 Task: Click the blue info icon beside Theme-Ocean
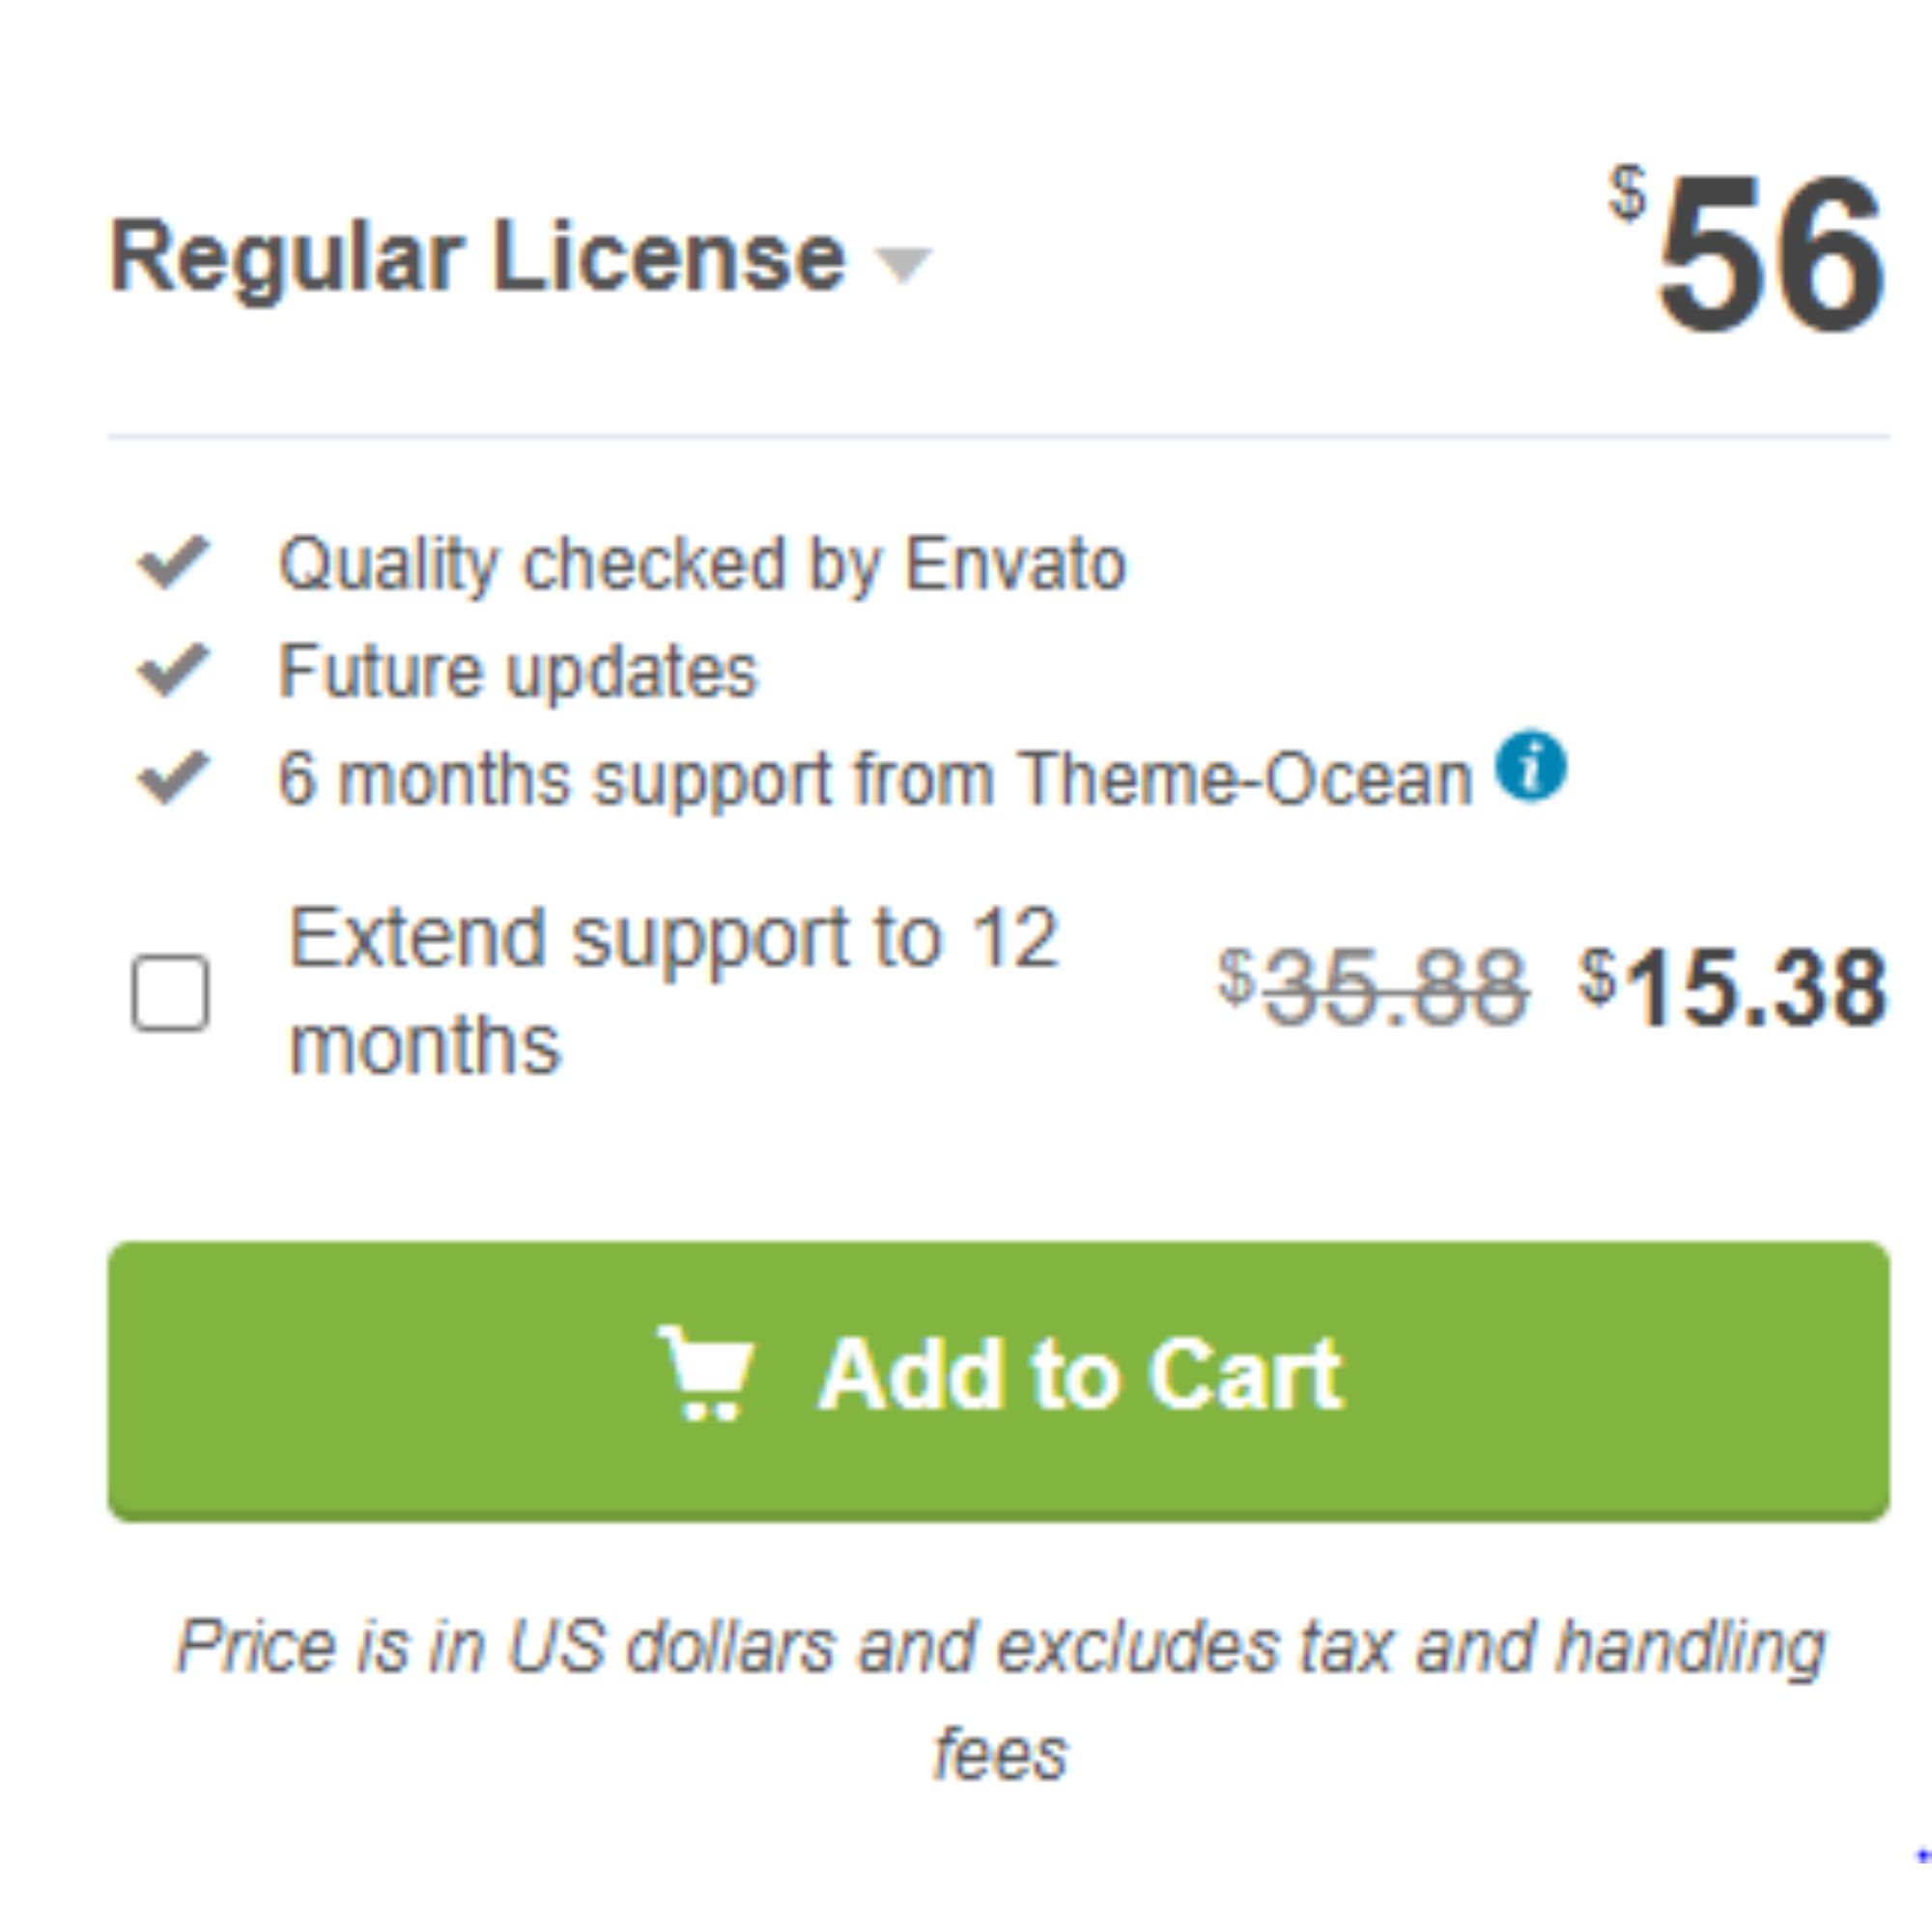coord(1529,766)
